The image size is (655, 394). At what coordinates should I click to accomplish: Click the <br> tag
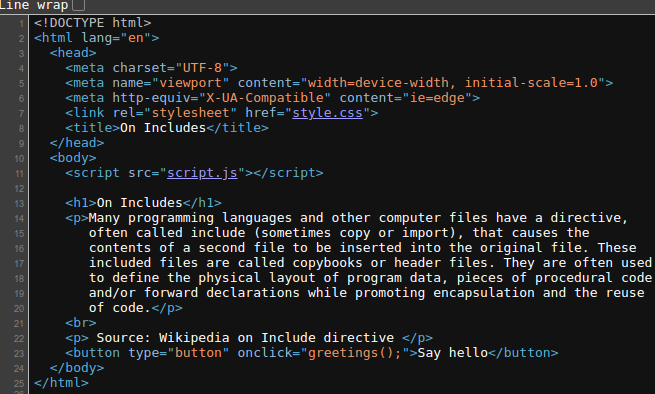click(x=81, y=323)
